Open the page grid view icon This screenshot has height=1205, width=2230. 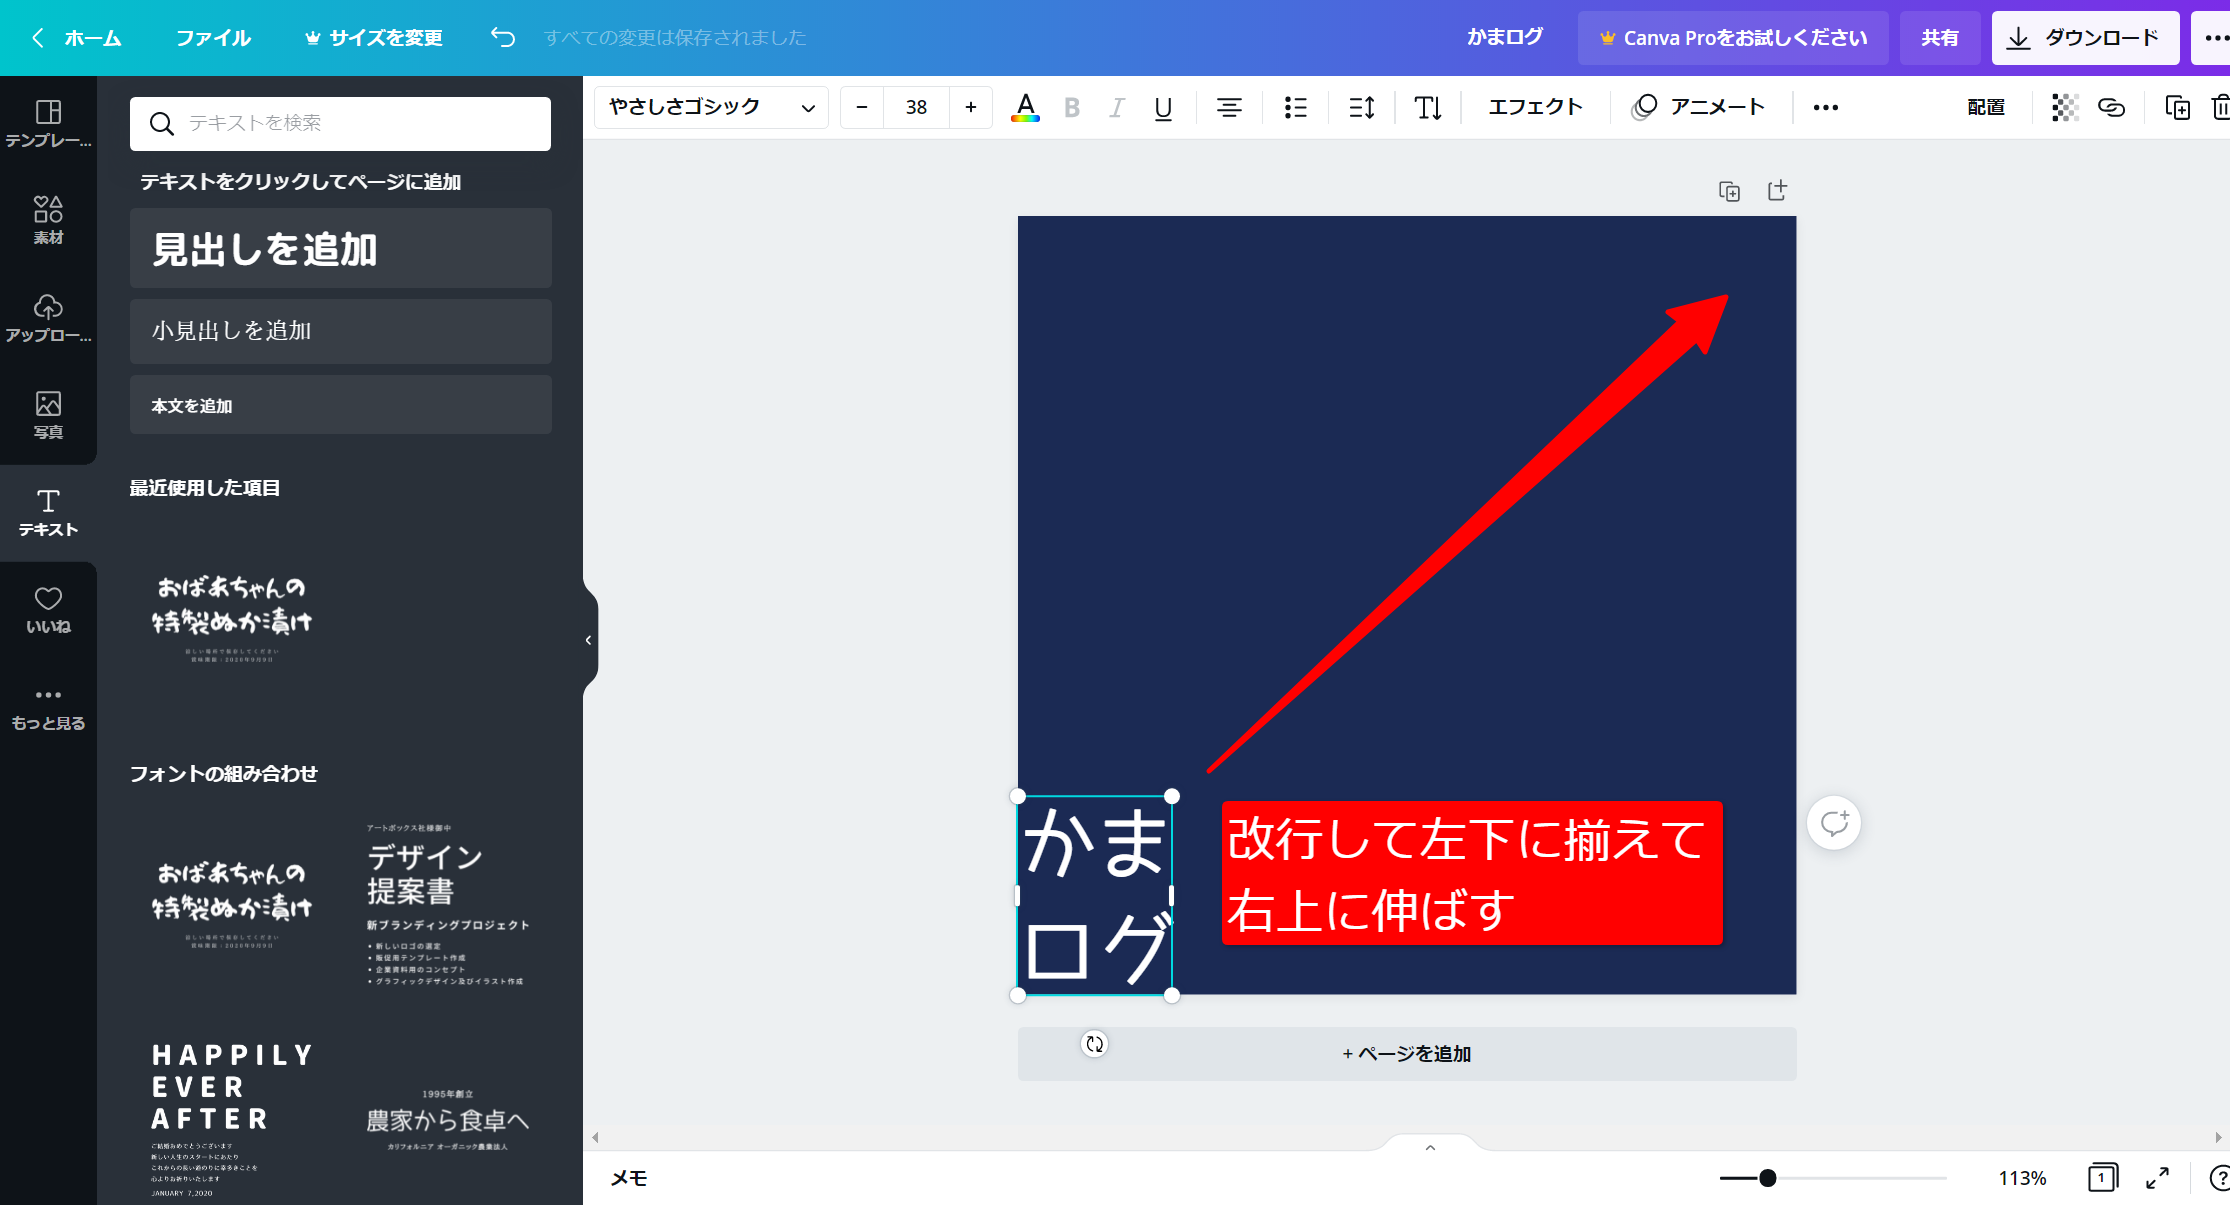click(2103, 1178)
